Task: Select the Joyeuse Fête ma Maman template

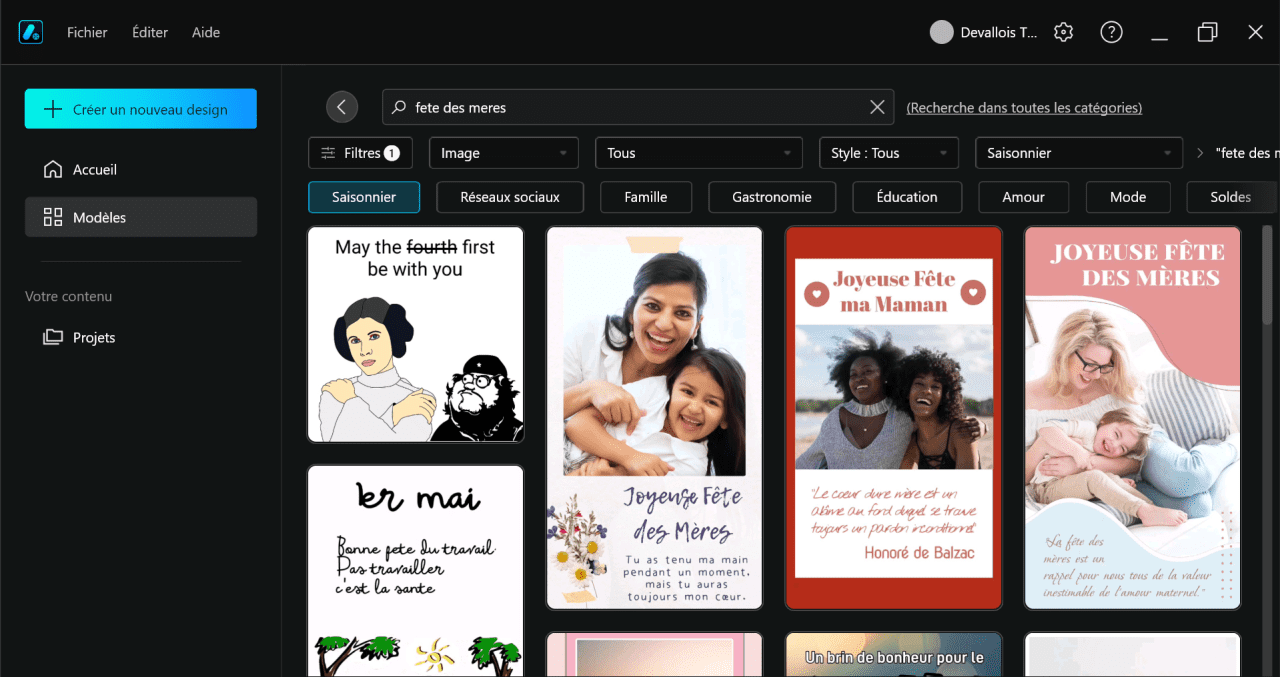Action: 894,417
